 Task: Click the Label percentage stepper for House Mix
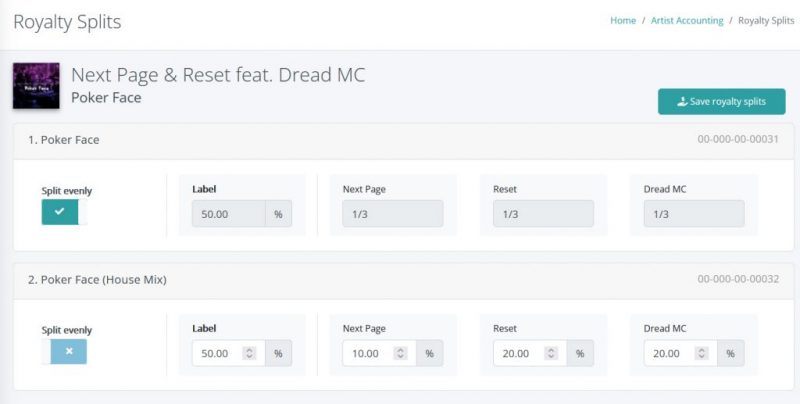point(249,353)
